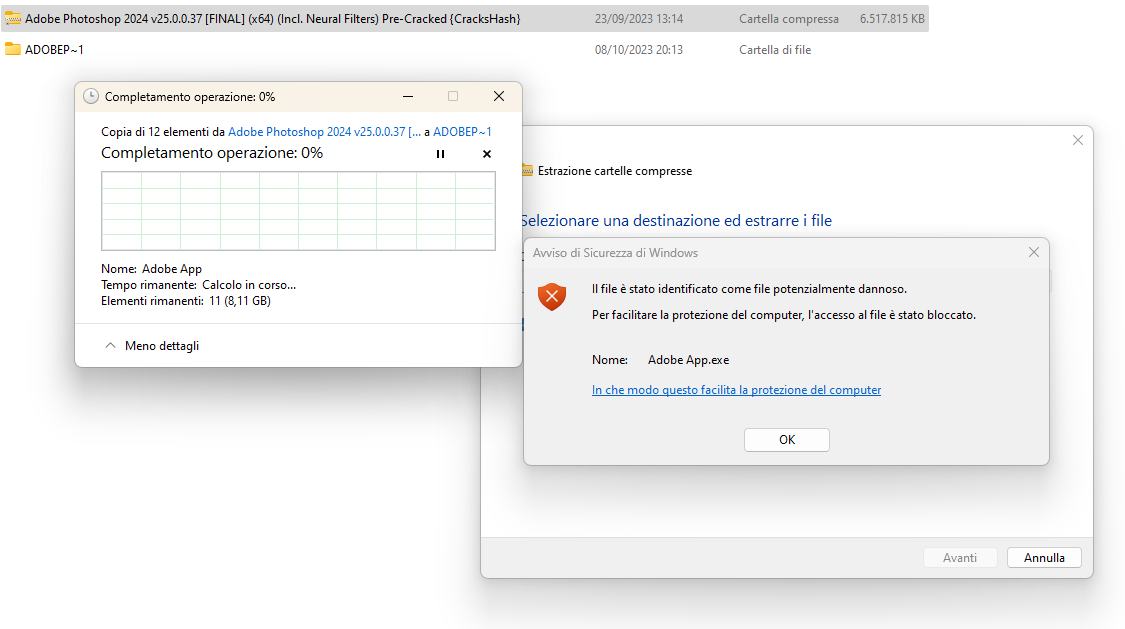
Task: Select the ADOBEP~1 folder row
Action: (464, 49)
